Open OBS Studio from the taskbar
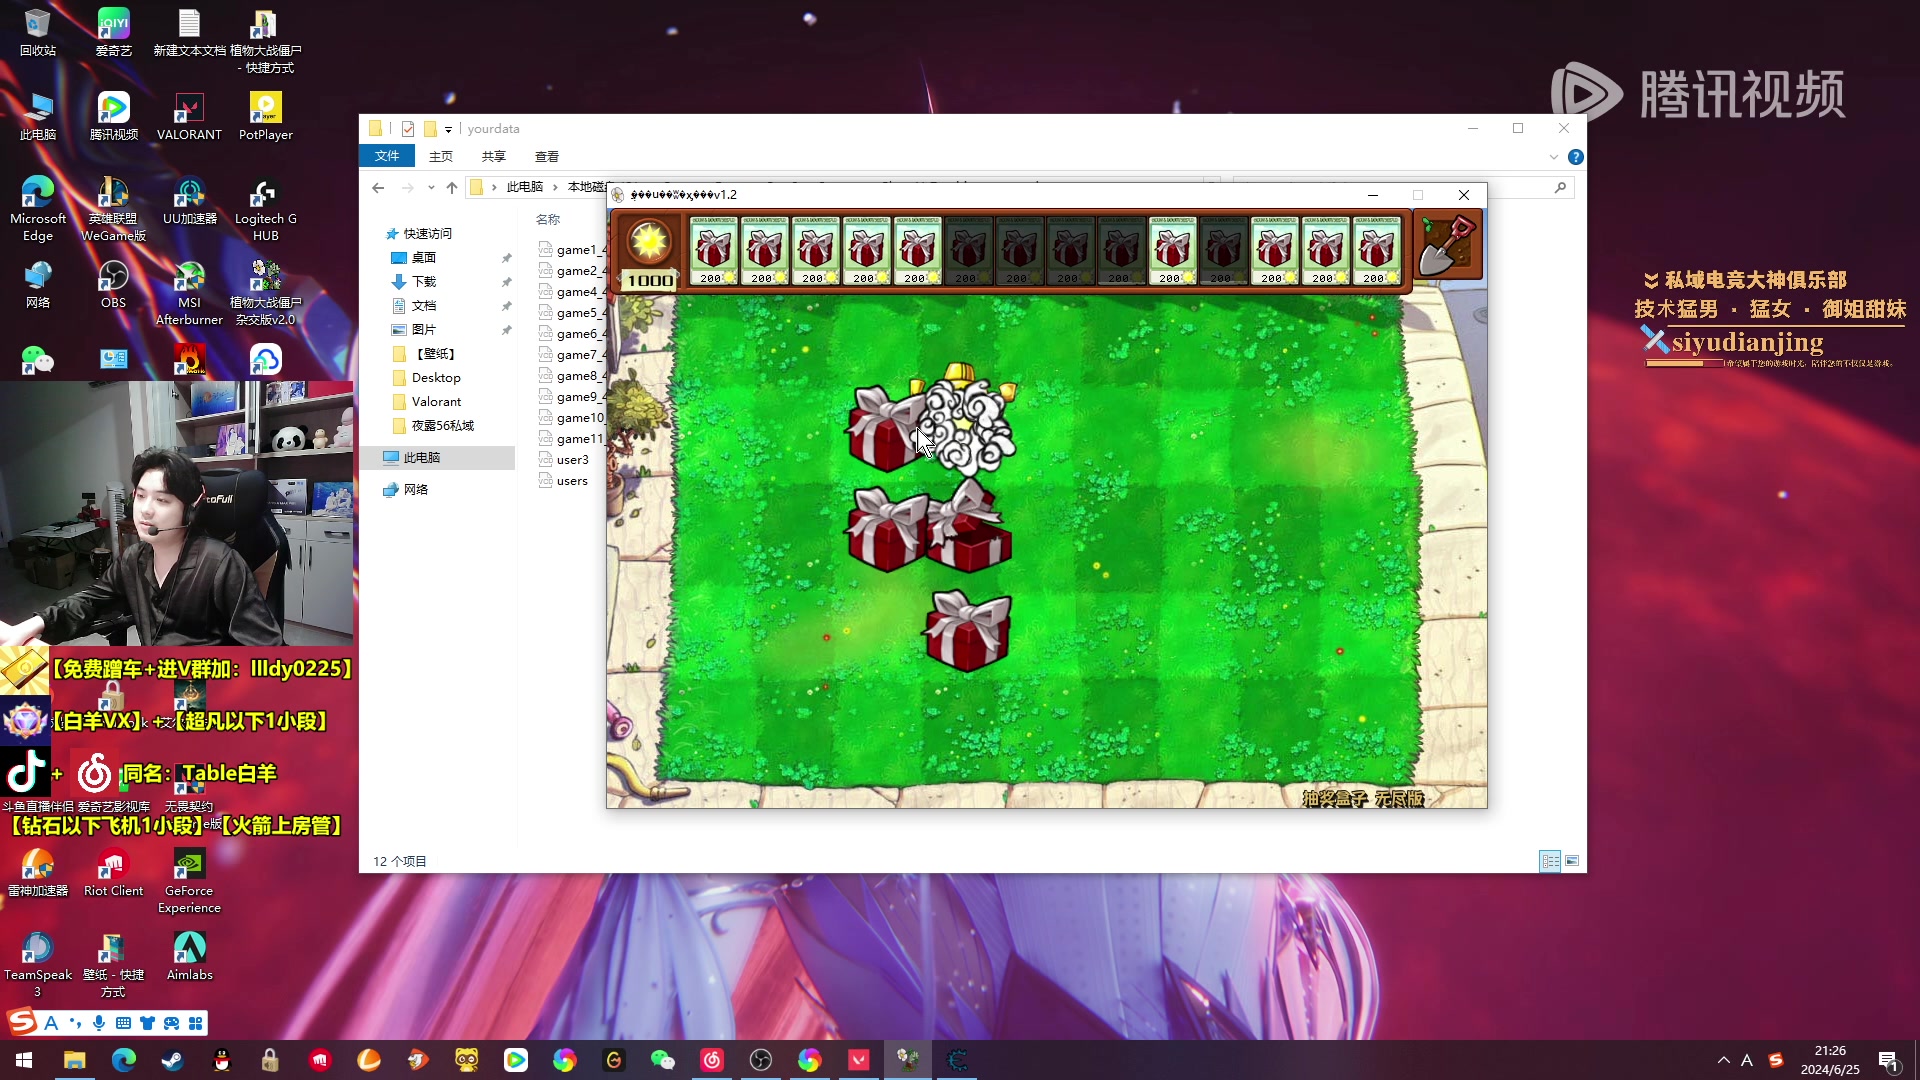Image resolution: width=1920 pixels, height=1080 pixels. [760, 1060]
